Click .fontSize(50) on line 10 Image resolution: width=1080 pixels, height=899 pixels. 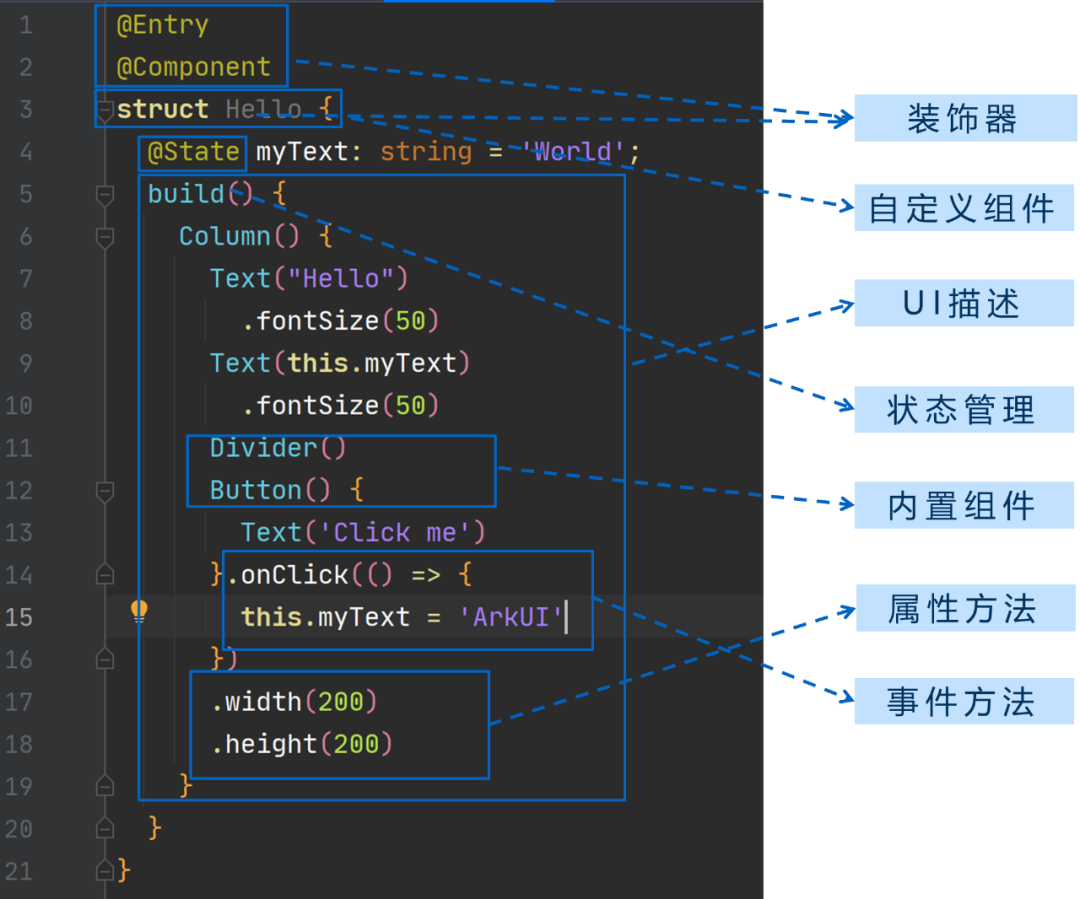pos(340,406)
